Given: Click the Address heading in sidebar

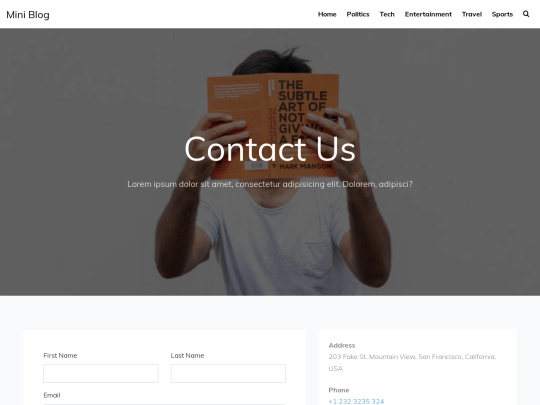Looking at the screenshot, I should coord(342,345).
